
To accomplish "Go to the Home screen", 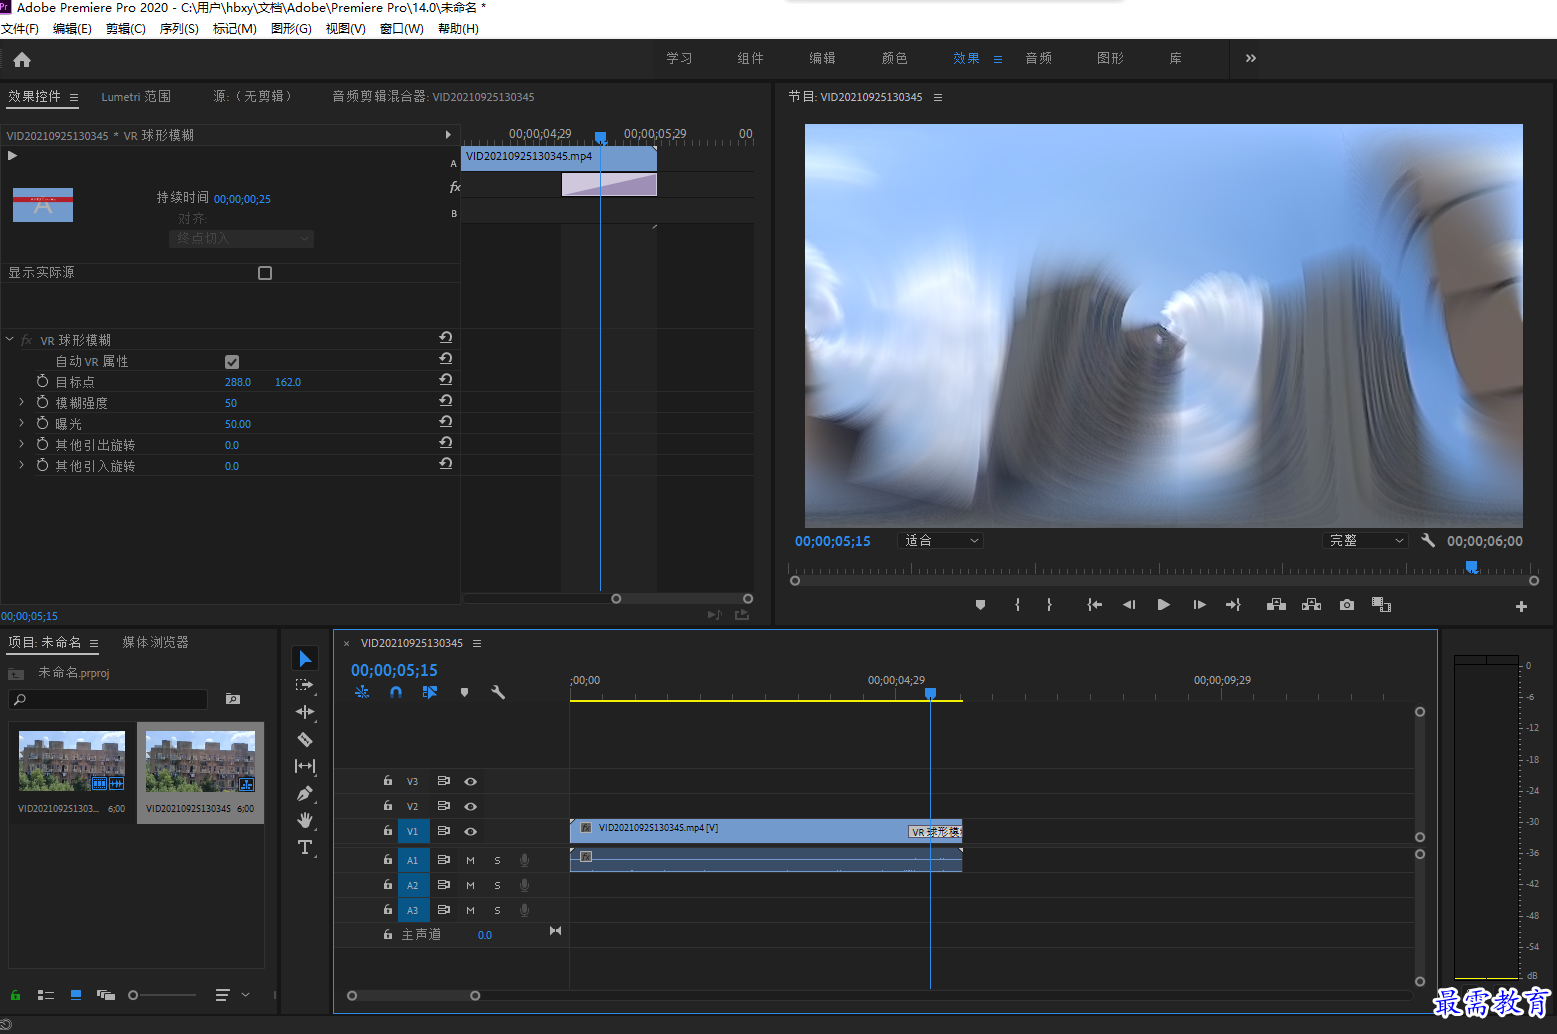I will point(22,60).
